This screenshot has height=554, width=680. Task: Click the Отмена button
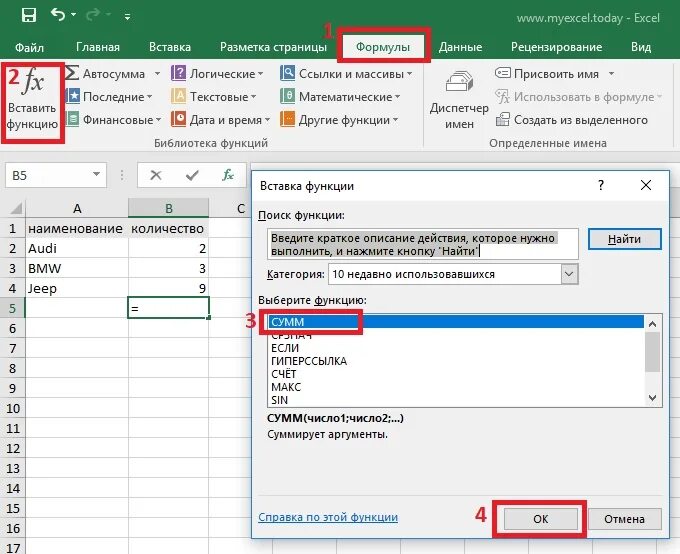click(x=624, y=519)
